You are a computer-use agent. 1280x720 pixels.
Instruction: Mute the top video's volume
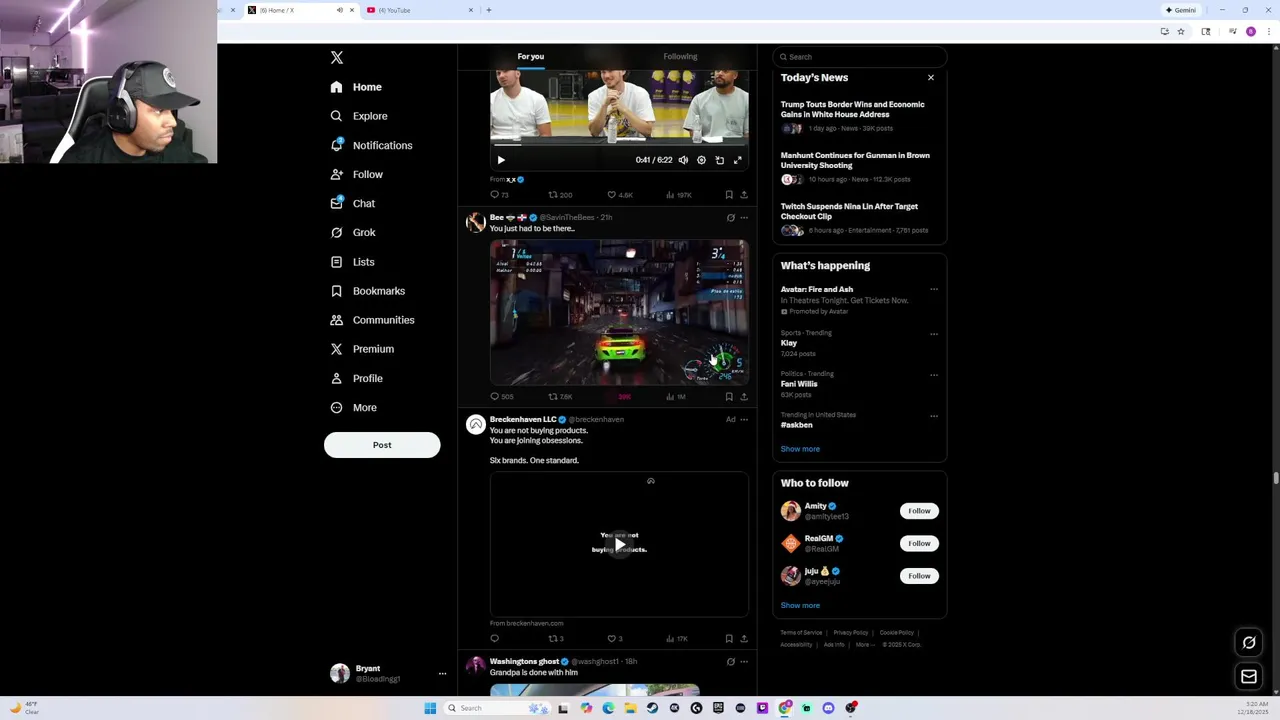[684, 160]
